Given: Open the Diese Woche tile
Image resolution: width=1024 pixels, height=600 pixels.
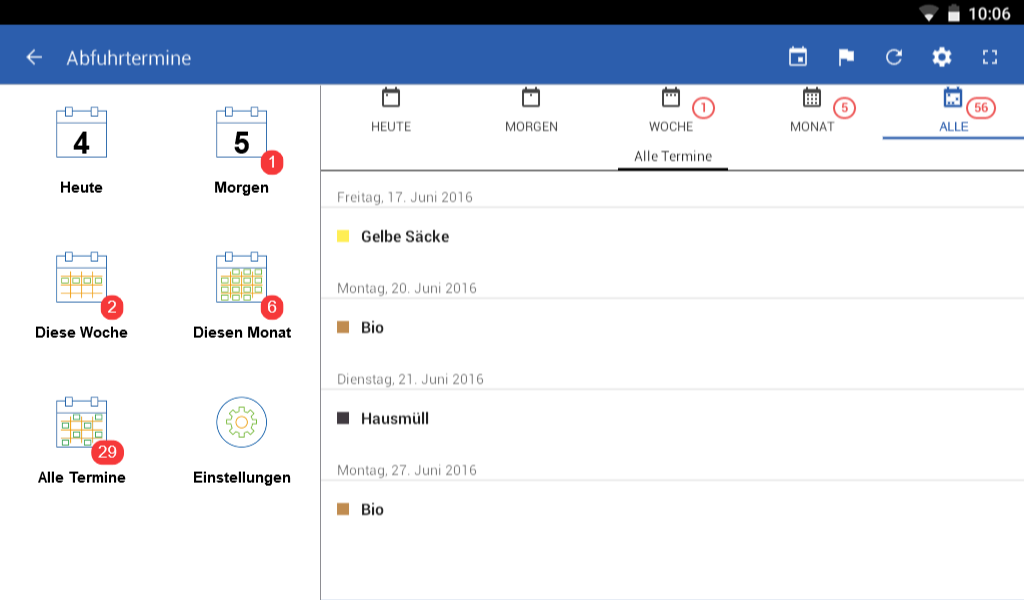Looking at the screenshot, I should click(x=81, y=296).
